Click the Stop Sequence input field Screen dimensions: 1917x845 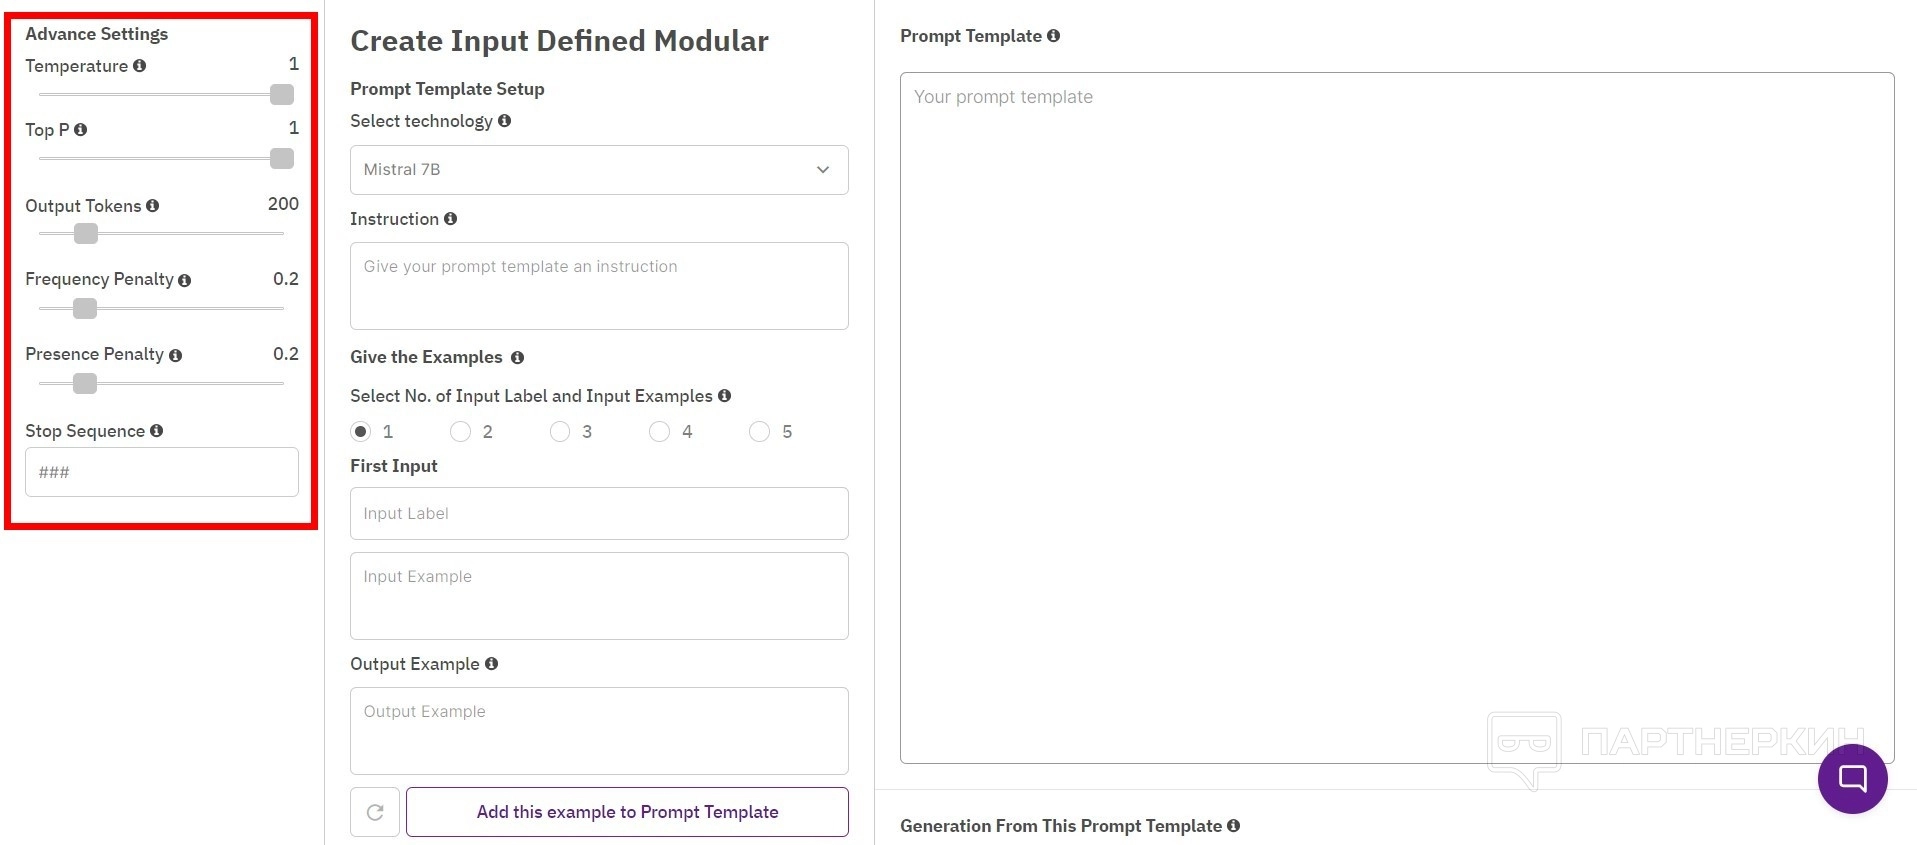pos(162,472)
